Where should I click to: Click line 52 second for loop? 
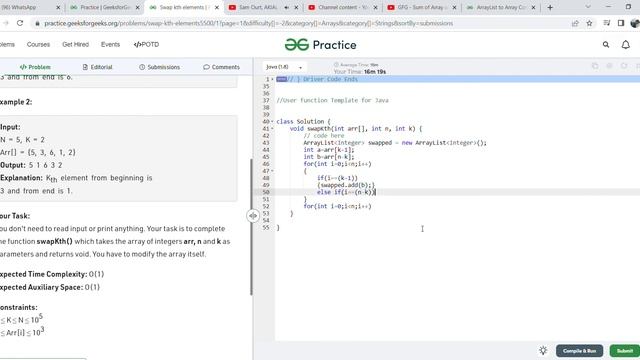click(338, 206)
